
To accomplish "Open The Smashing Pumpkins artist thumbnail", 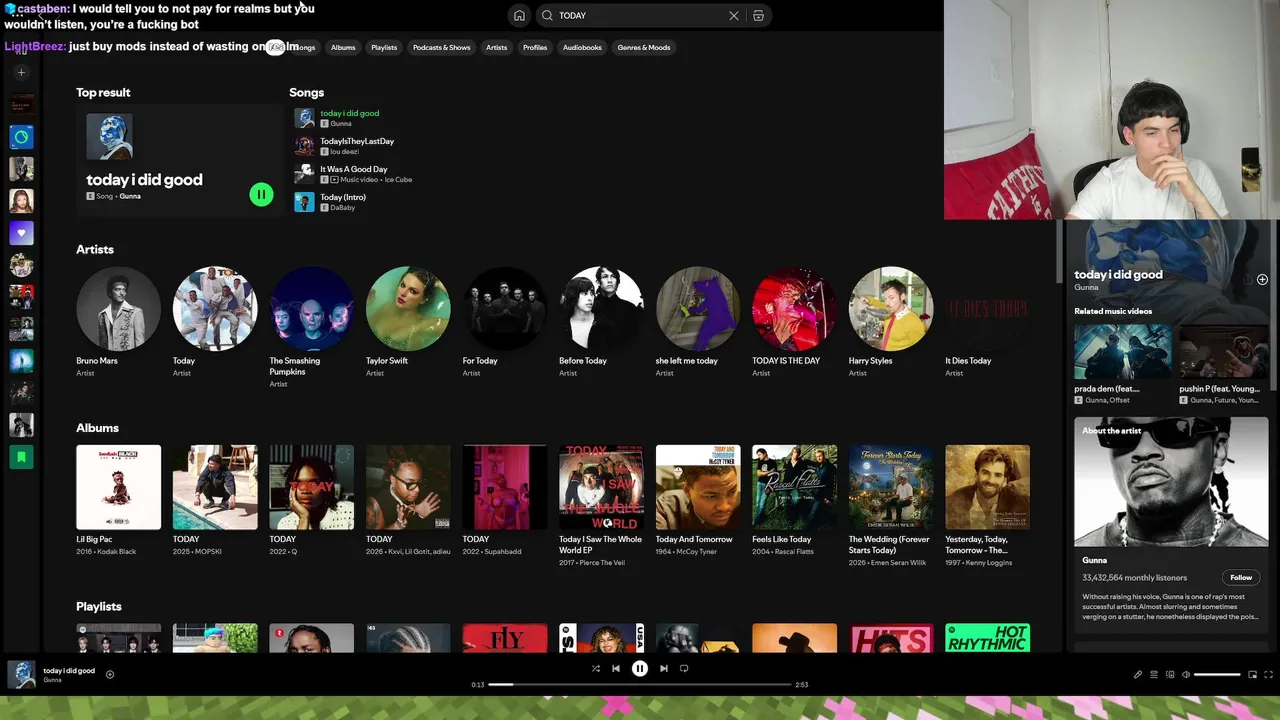I will pos(311,308).
